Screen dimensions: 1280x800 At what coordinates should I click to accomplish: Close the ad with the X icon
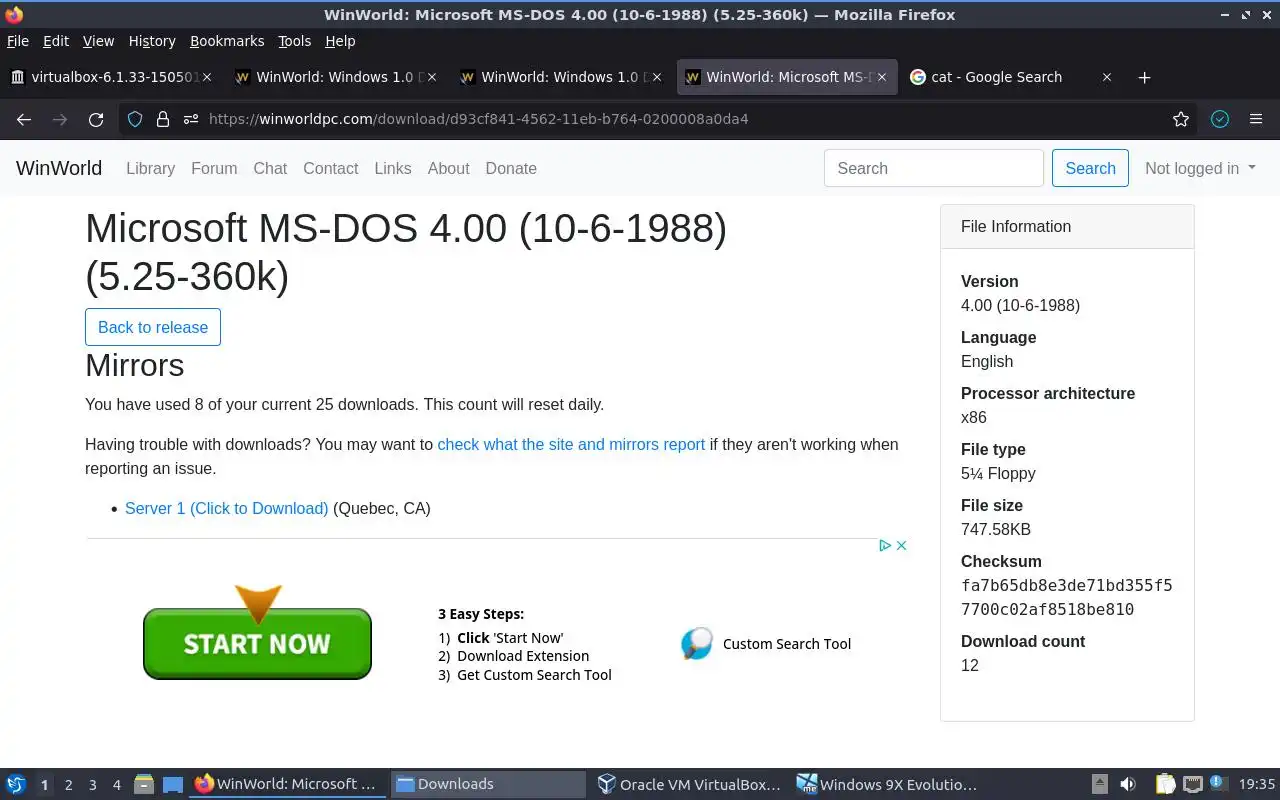pyautogui.click(x=901, y=545)
